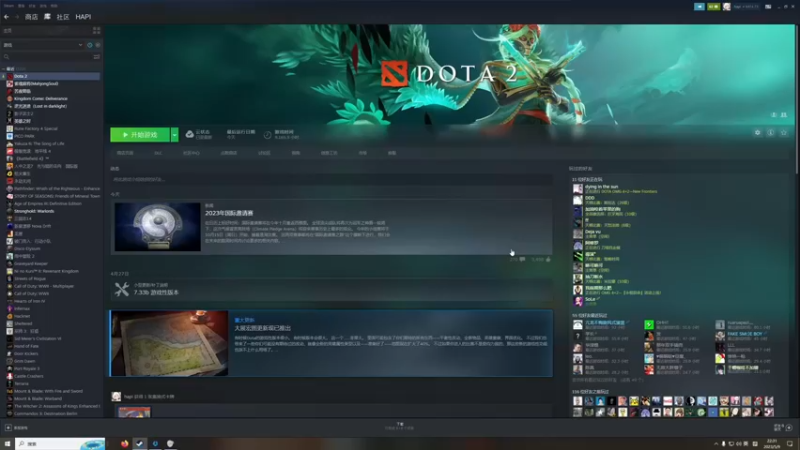
Task: Switch to Big Picture mode icon
Action: pyautogui.click(x=768, y=7)
